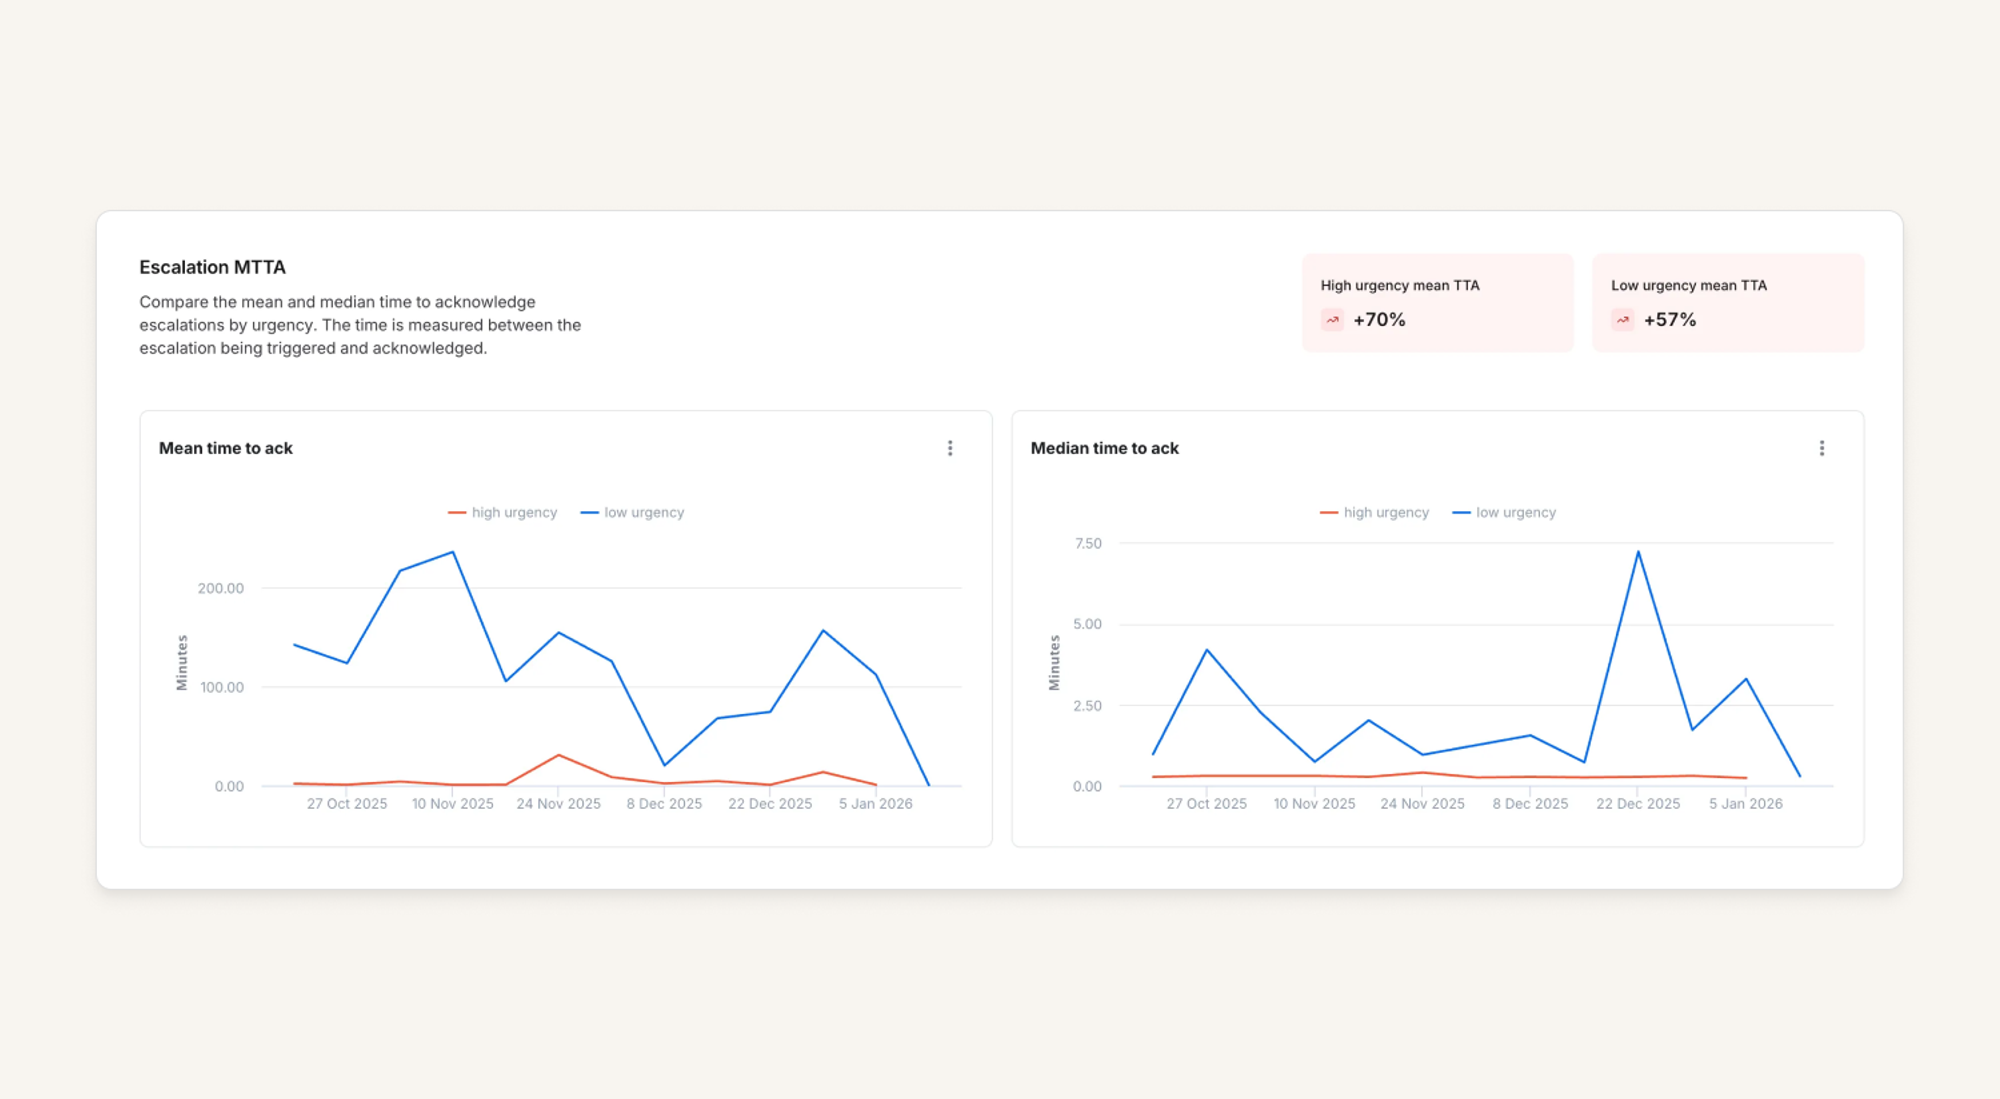Click trend arrow icon beside +70%
Screen dimensions: 2000x1099
[x=1332, y=320]
